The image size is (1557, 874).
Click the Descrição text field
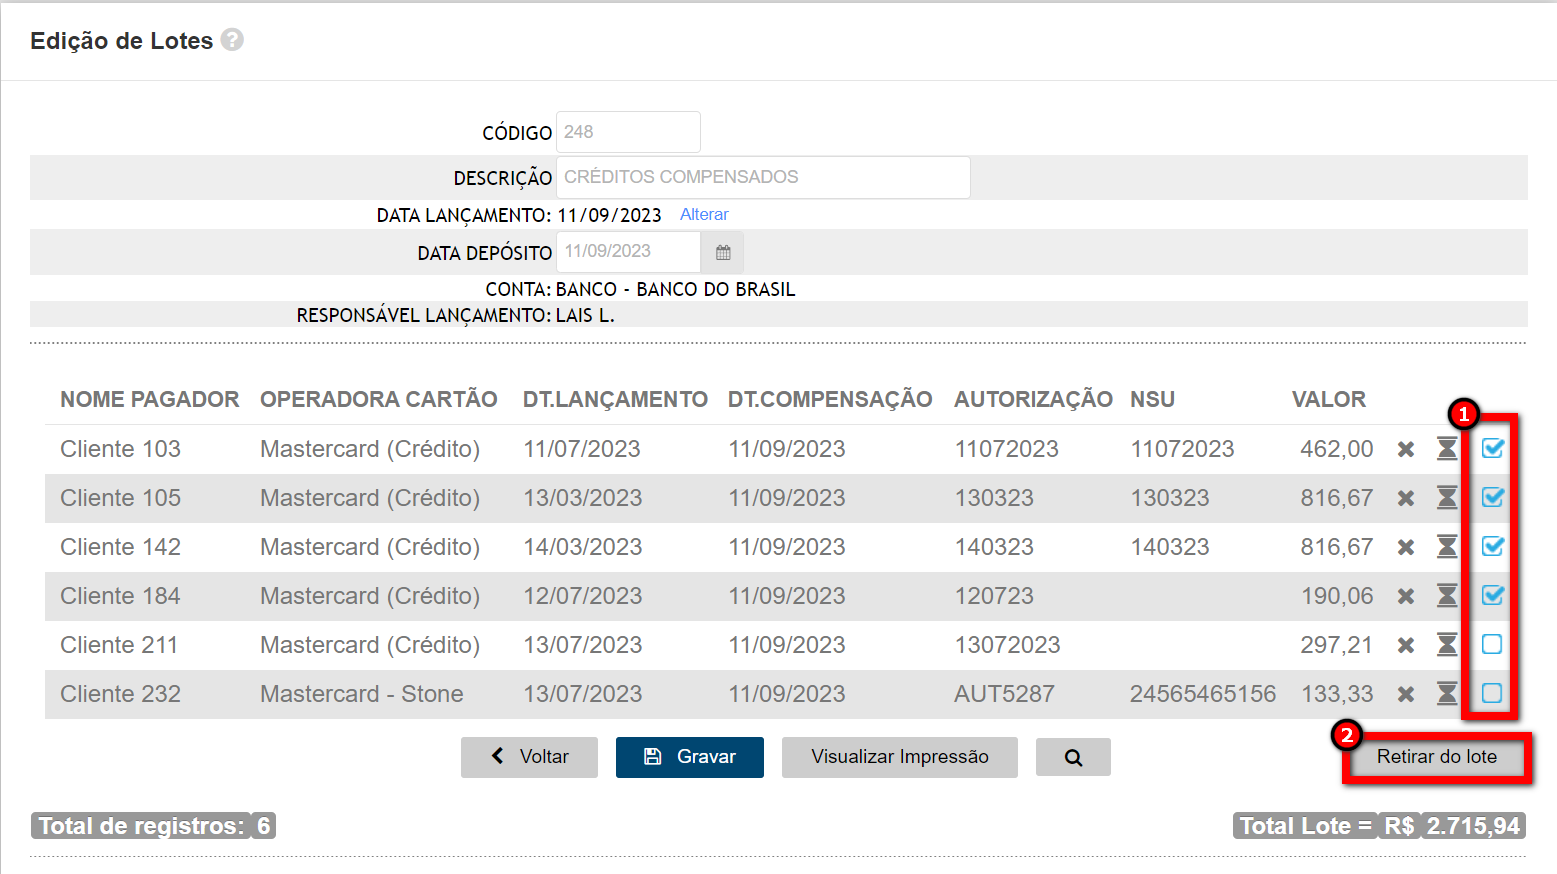(763, 177)
